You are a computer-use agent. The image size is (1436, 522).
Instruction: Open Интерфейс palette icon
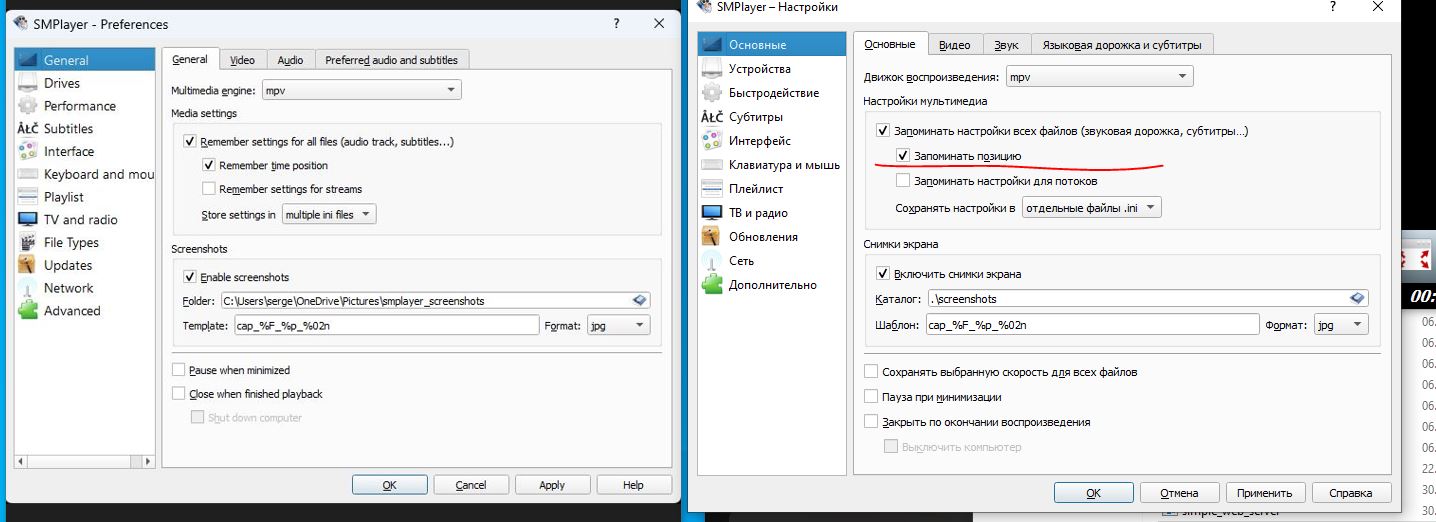tap(712, 141)
